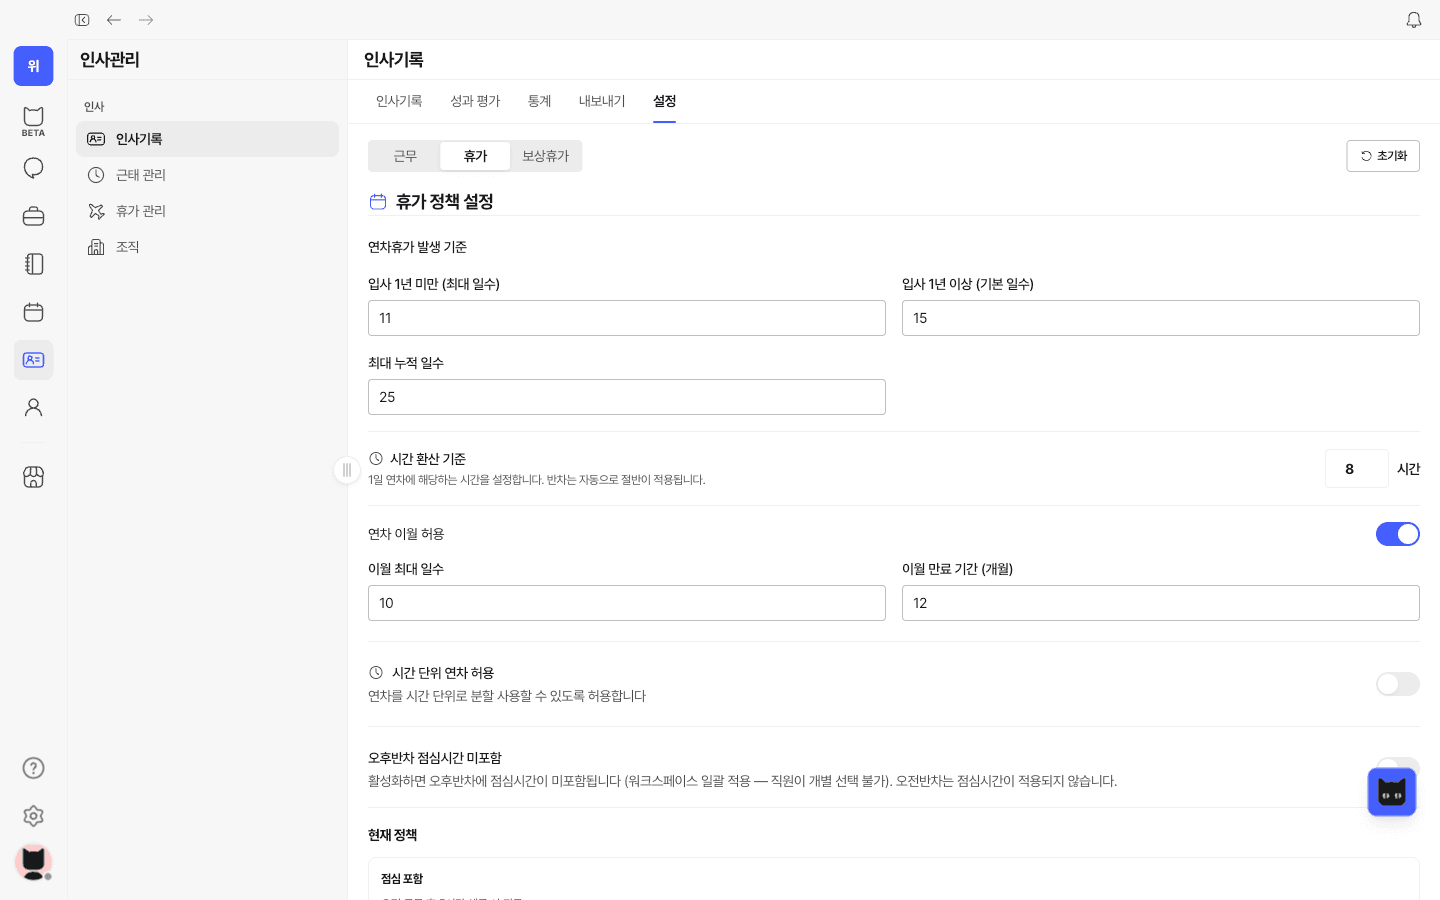Open the briefcase icon in rail
Screen dimensions: 1440x900
tap(33, 216)
